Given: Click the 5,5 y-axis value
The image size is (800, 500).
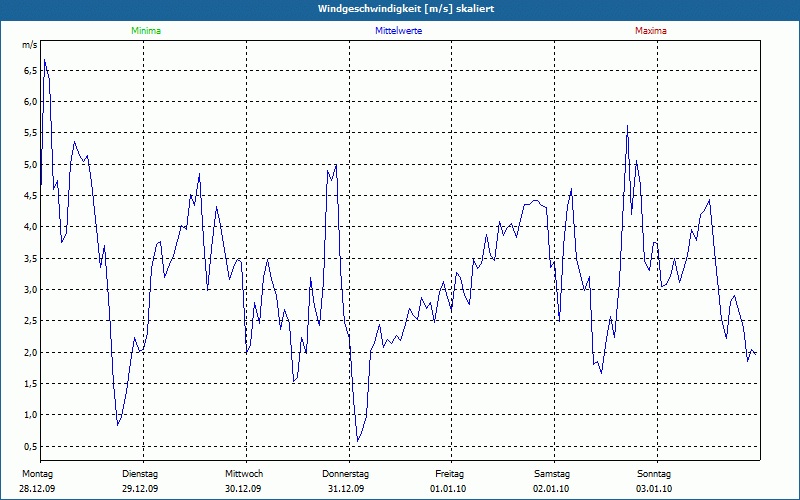Looking at the screenshot, I should pos(31,133).
